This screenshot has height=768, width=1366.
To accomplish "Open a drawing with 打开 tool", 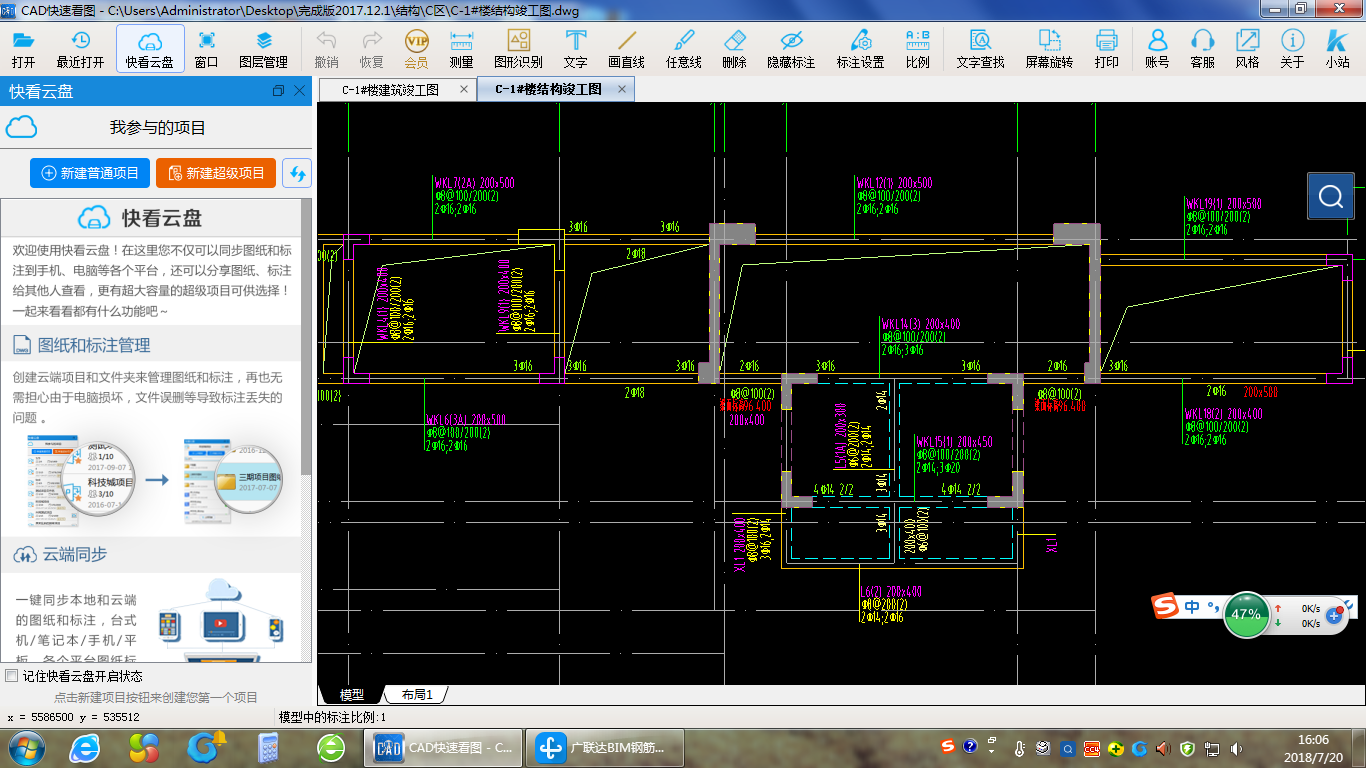I will coord(23,49).
